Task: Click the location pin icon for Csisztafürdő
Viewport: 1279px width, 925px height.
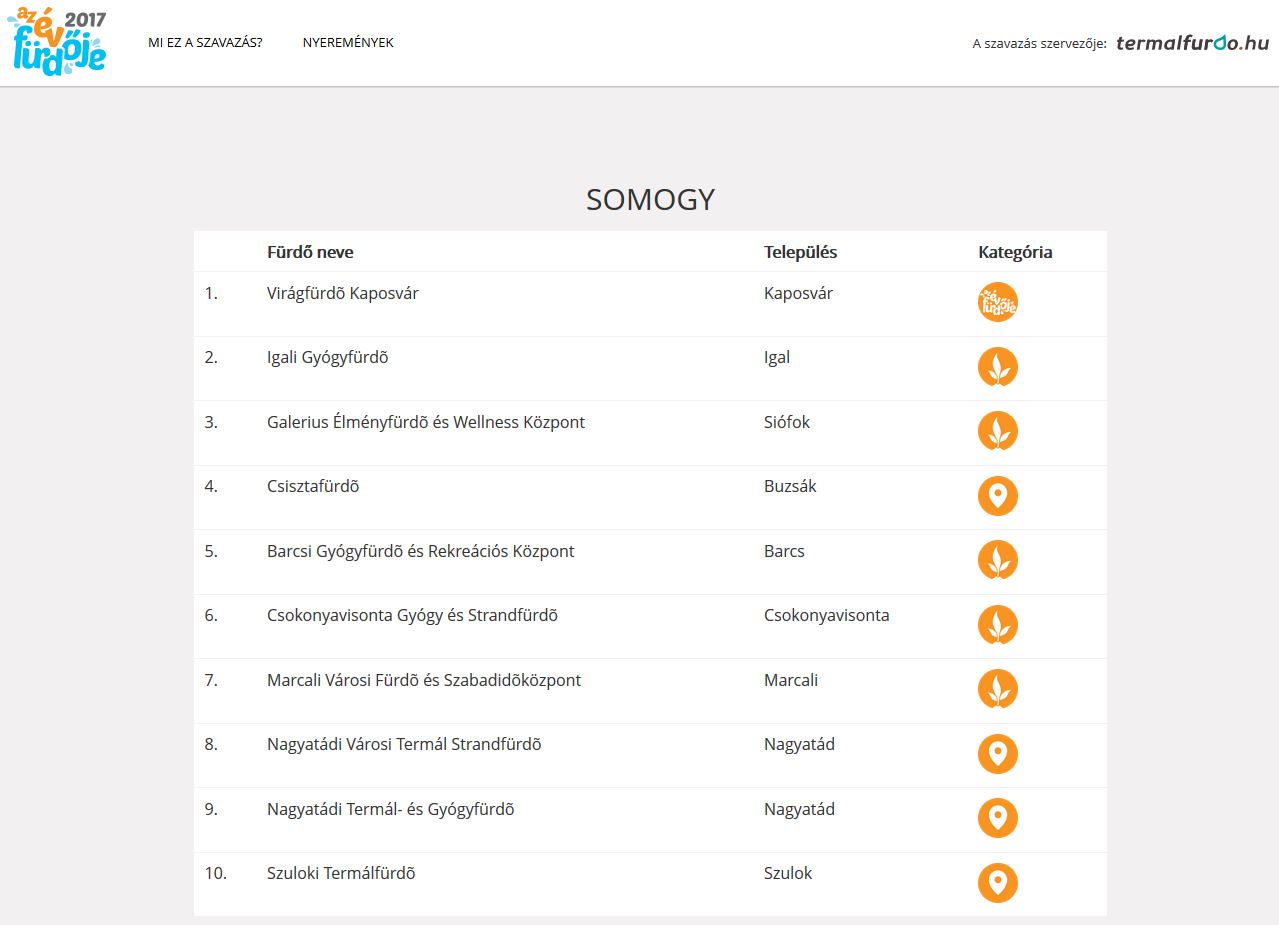Action: [997, 496]
